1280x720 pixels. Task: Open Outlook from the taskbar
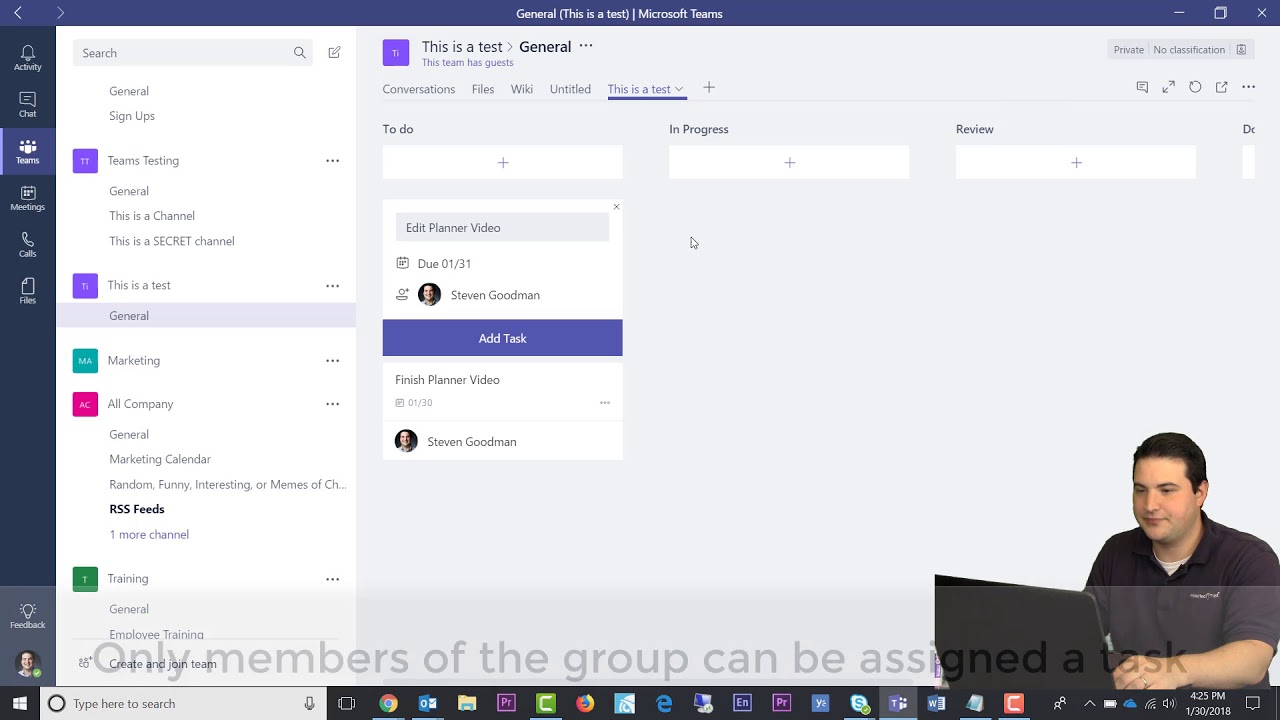pyautogui.click(x=427, y=703)
